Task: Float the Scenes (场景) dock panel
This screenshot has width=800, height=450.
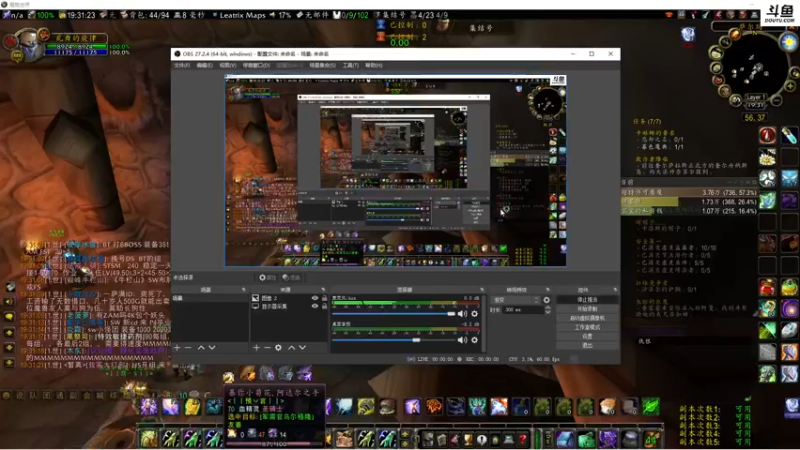Action: pyautogui.click(x=243, y=290)
